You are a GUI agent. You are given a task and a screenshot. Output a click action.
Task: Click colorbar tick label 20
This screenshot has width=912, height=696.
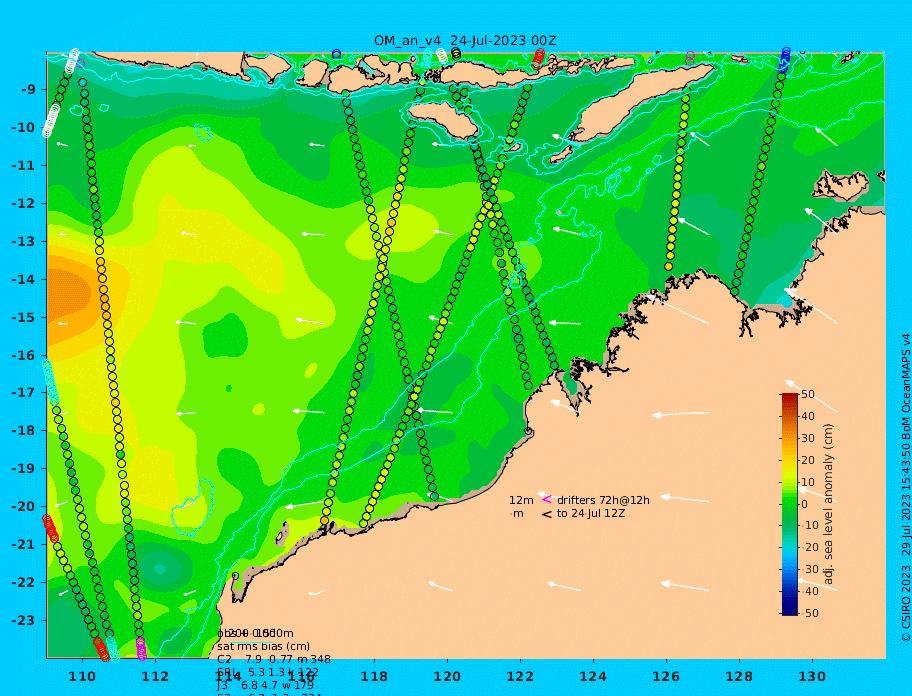pyautogui.click(x=808, y=460)
